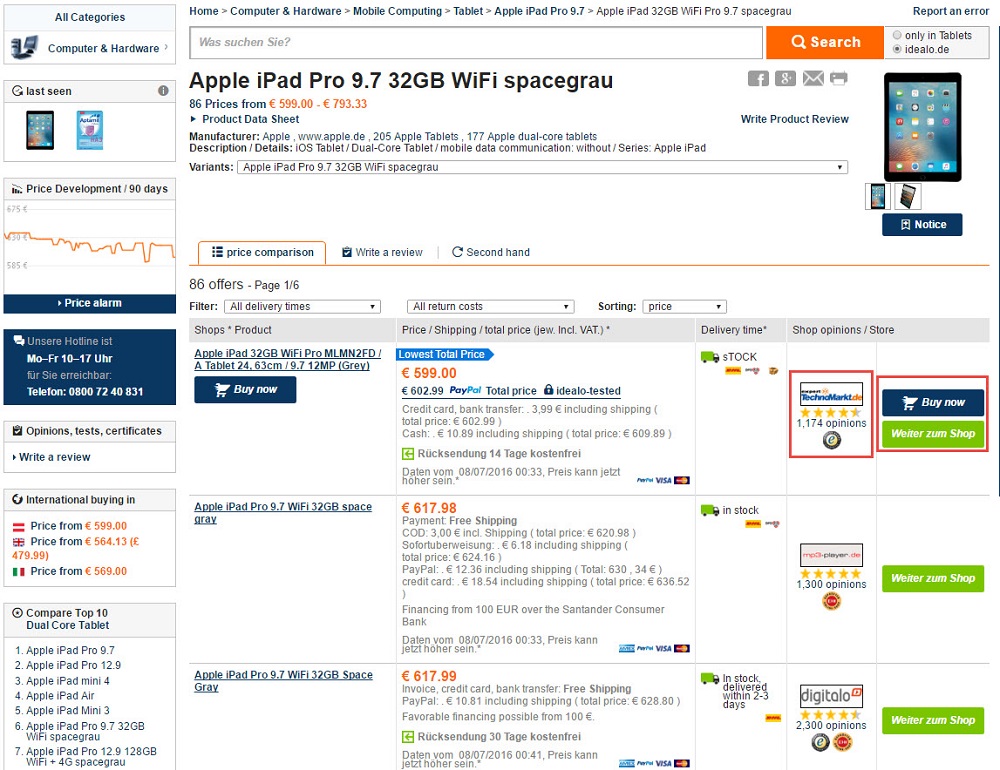This screenshot has height=770, width=1000.
Task: Click Weiter zum Shop for mp3-player.de offer
Action: pyautogui.click(x=933, y=579)
